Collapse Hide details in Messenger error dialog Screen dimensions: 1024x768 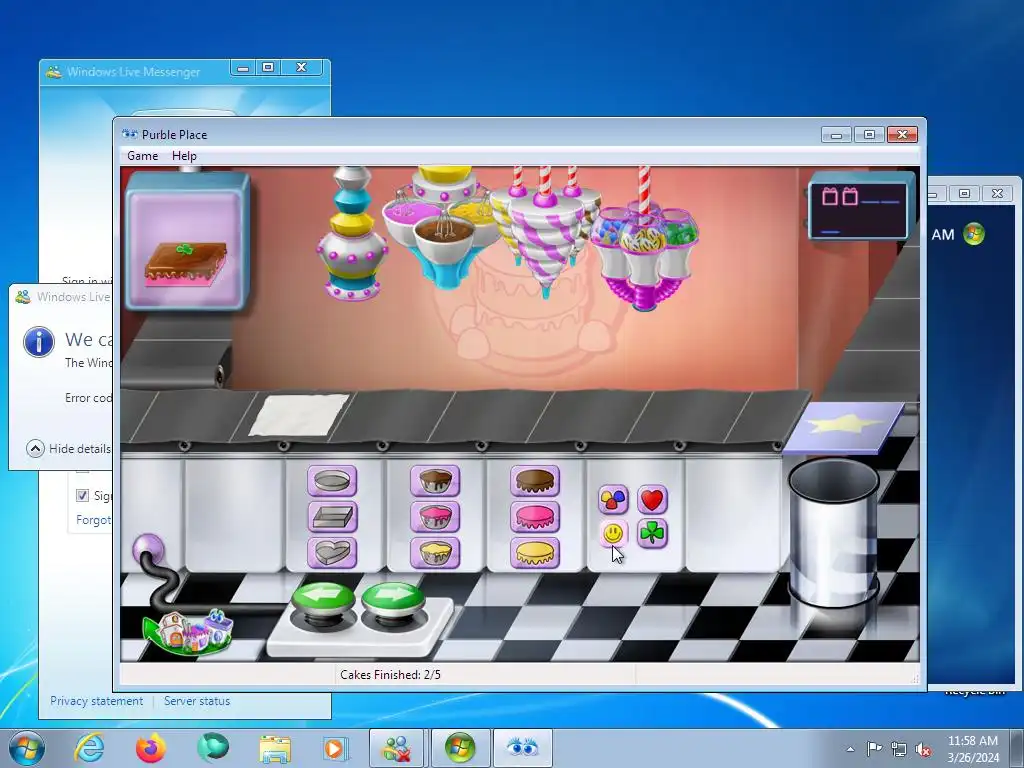(69, 449)
